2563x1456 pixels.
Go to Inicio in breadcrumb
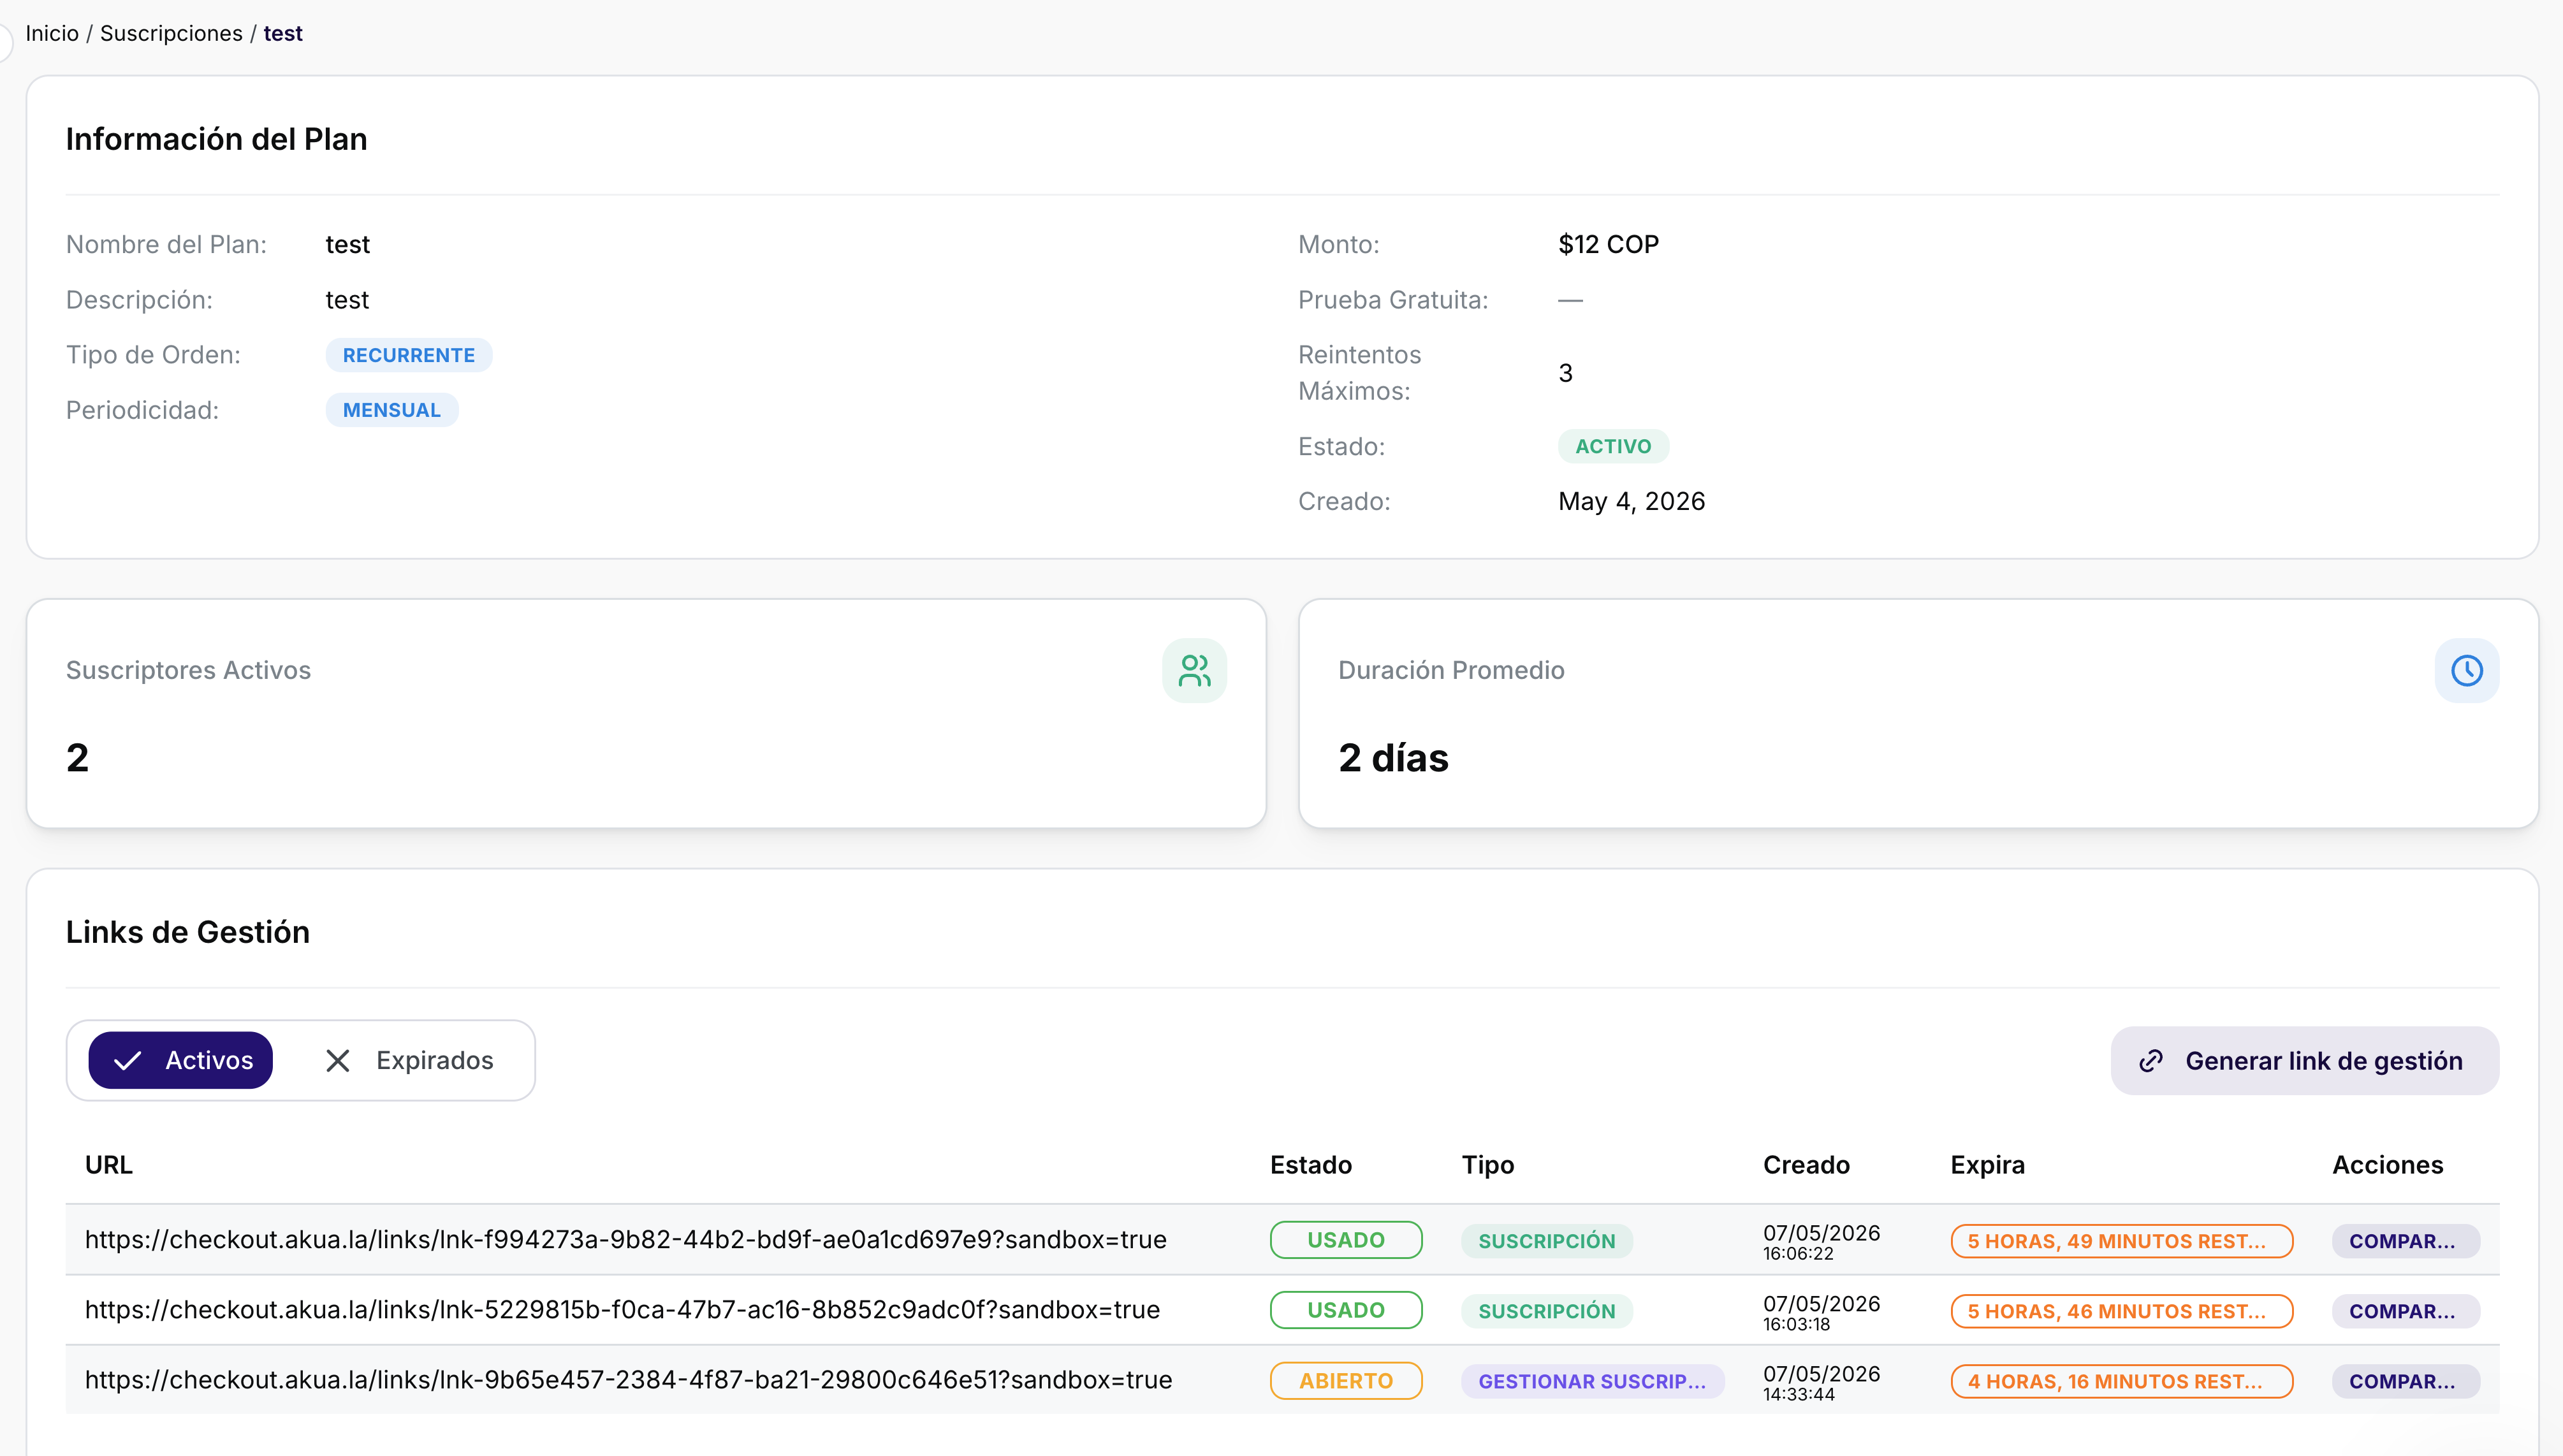(x=52, y=33)
